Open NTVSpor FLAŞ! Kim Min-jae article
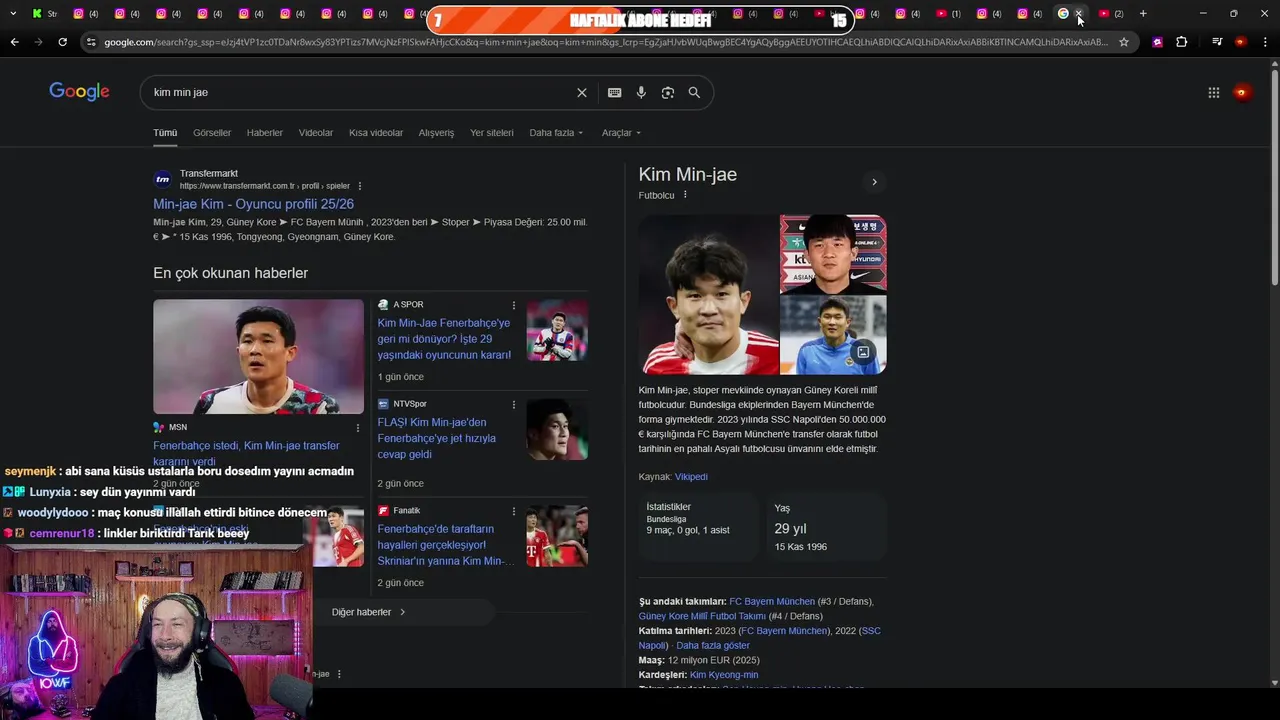The image size is (1280, 720). [x=437, y=438]
